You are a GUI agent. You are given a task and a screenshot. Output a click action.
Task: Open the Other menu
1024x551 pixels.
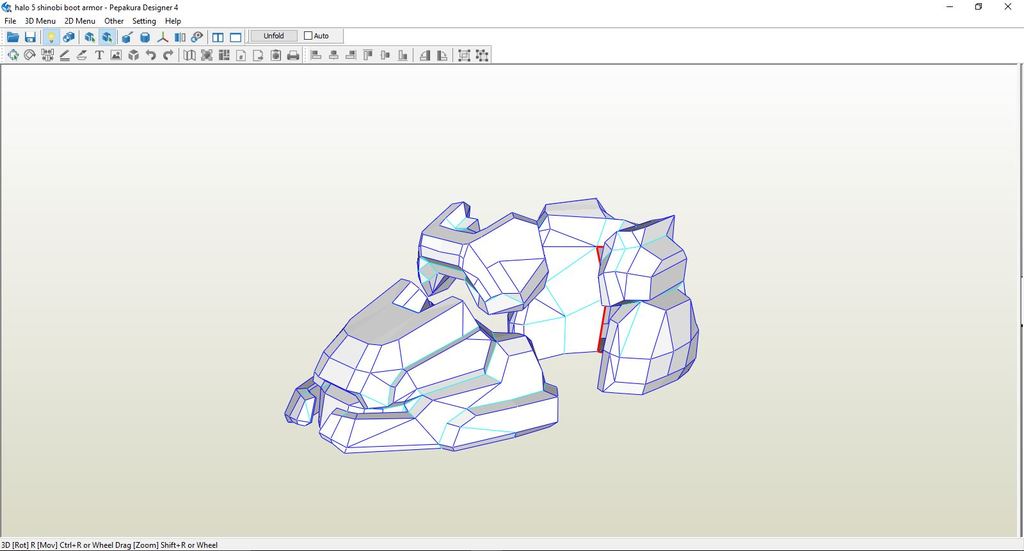[x=114, y=21]
